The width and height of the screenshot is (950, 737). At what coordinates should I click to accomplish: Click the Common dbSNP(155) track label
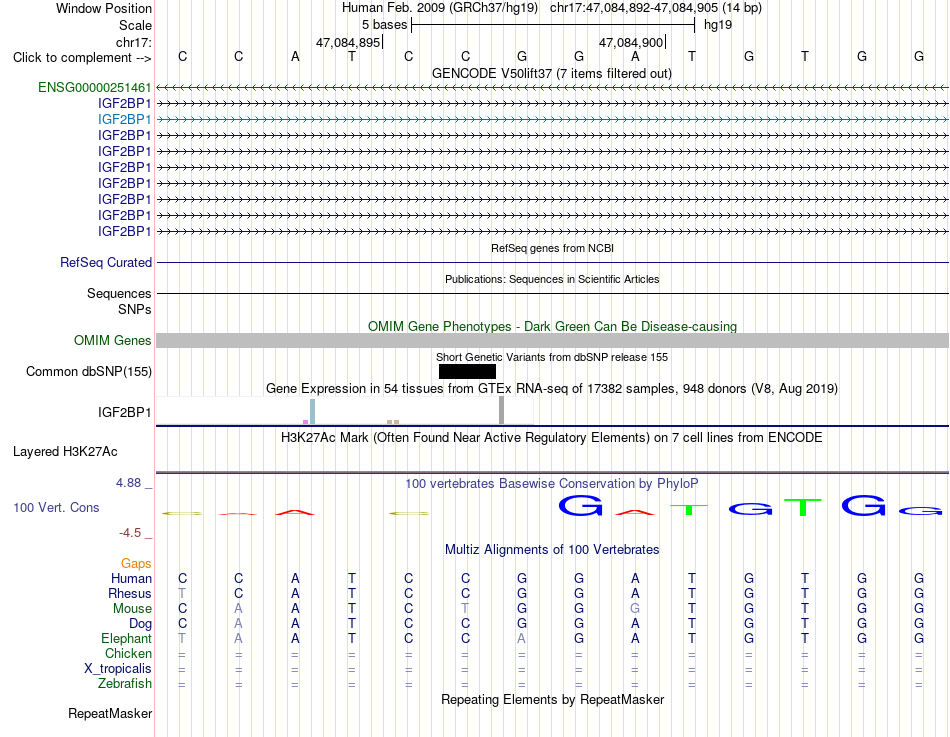click(89, 372)
